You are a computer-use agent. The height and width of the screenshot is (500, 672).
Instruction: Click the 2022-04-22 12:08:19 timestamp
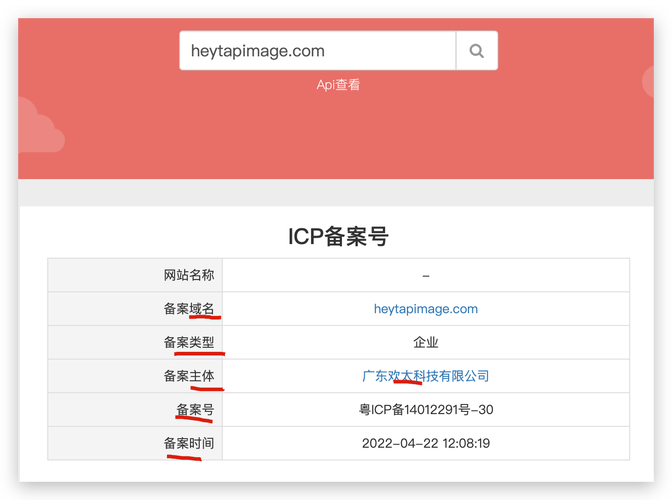[x=426, y=443]
